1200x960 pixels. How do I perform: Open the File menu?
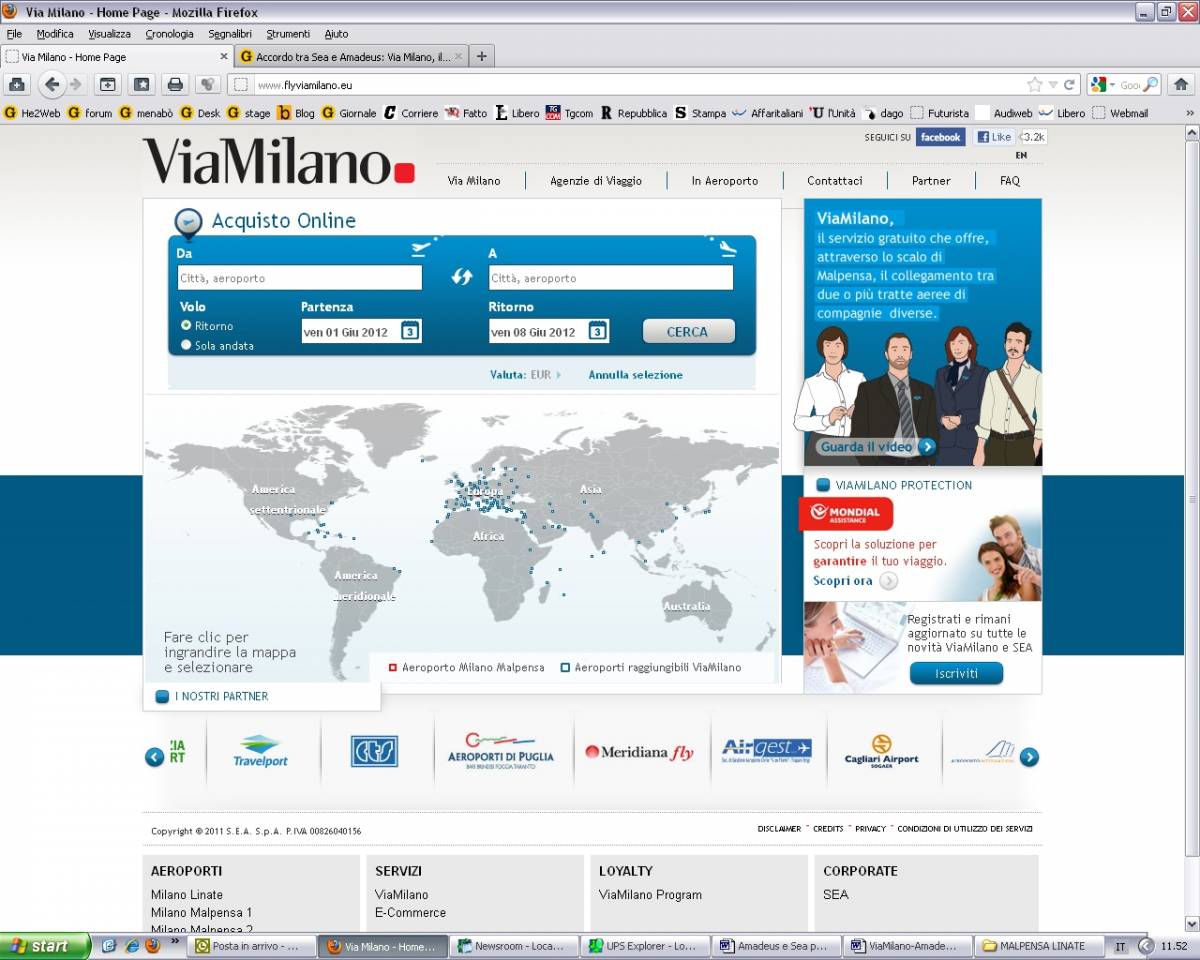pyautogui.click(x=14, y=34)
